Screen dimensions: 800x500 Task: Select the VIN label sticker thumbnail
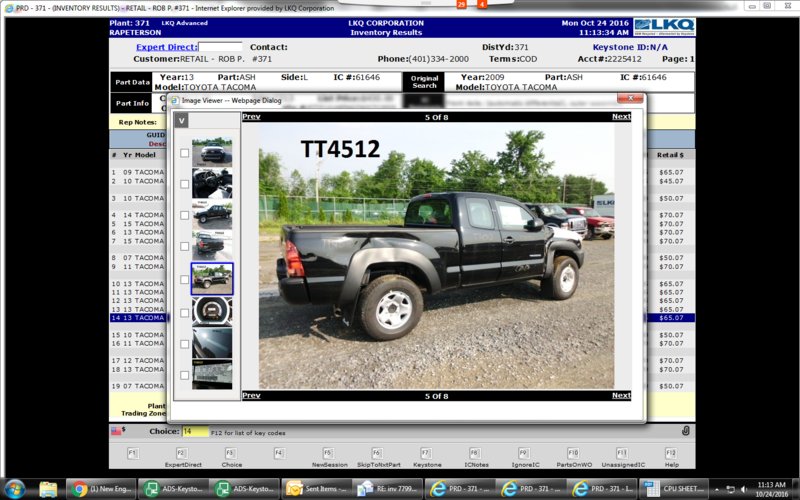[x=212, y=374]
